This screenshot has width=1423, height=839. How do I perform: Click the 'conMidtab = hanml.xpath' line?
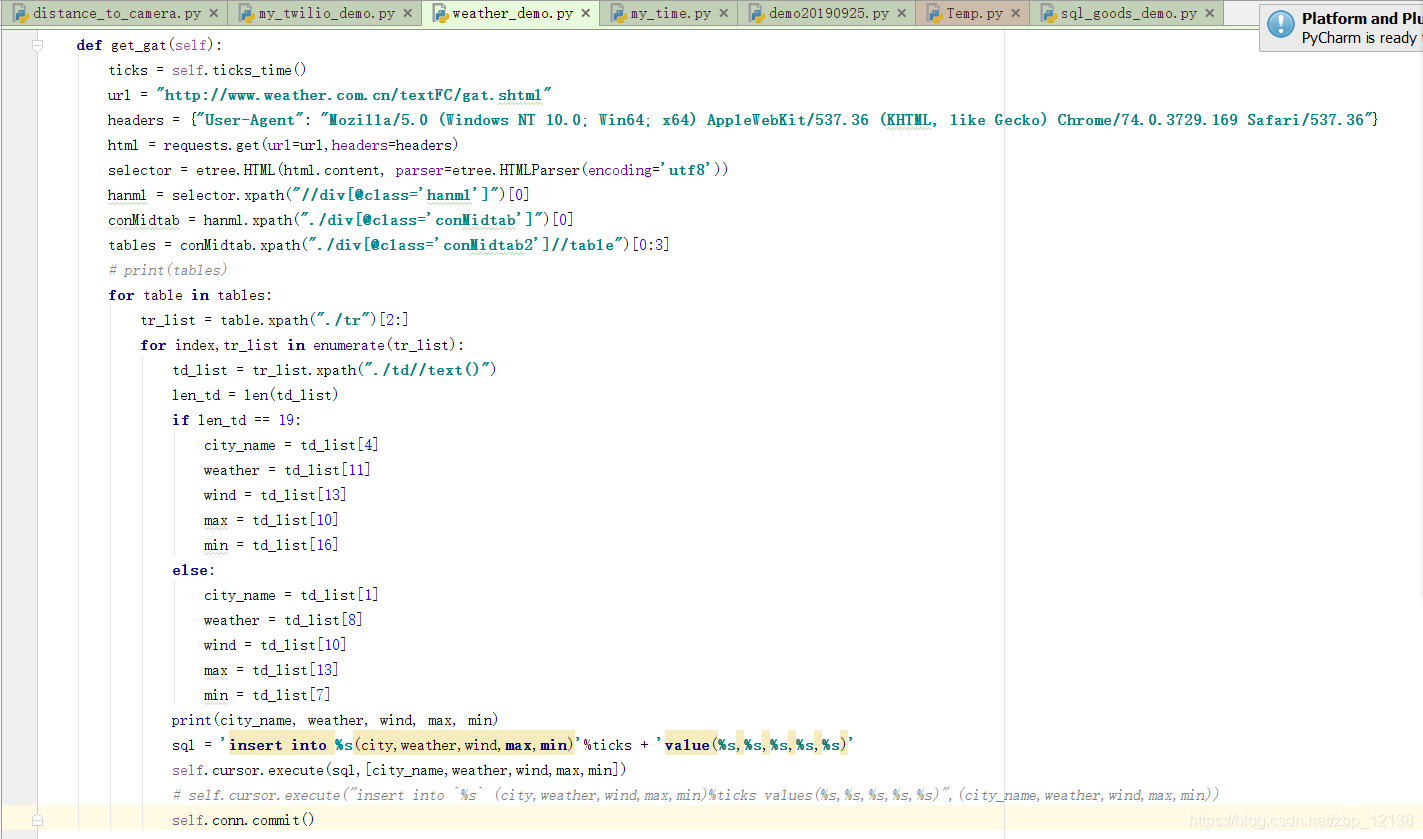tap(341, 220)
